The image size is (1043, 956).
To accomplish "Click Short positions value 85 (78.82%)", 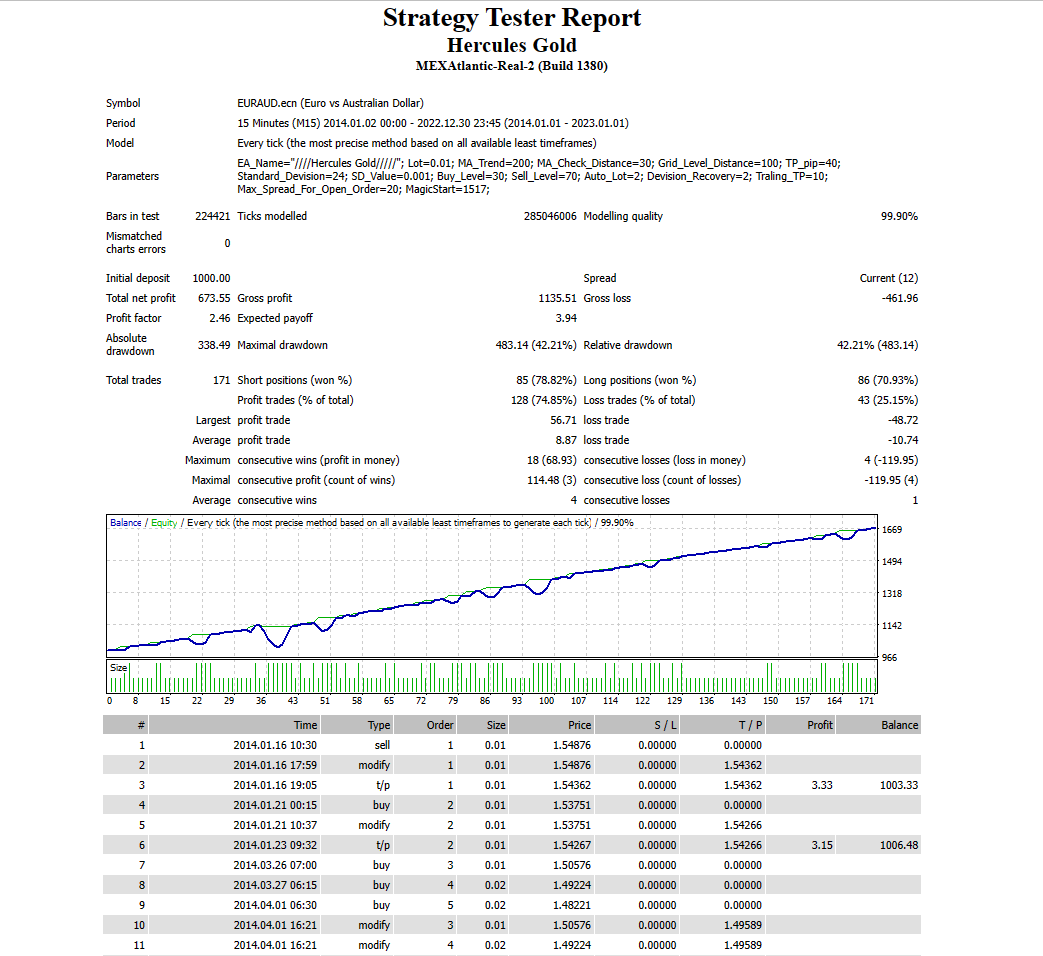I will pyautogui.click(x=546, y=381).
